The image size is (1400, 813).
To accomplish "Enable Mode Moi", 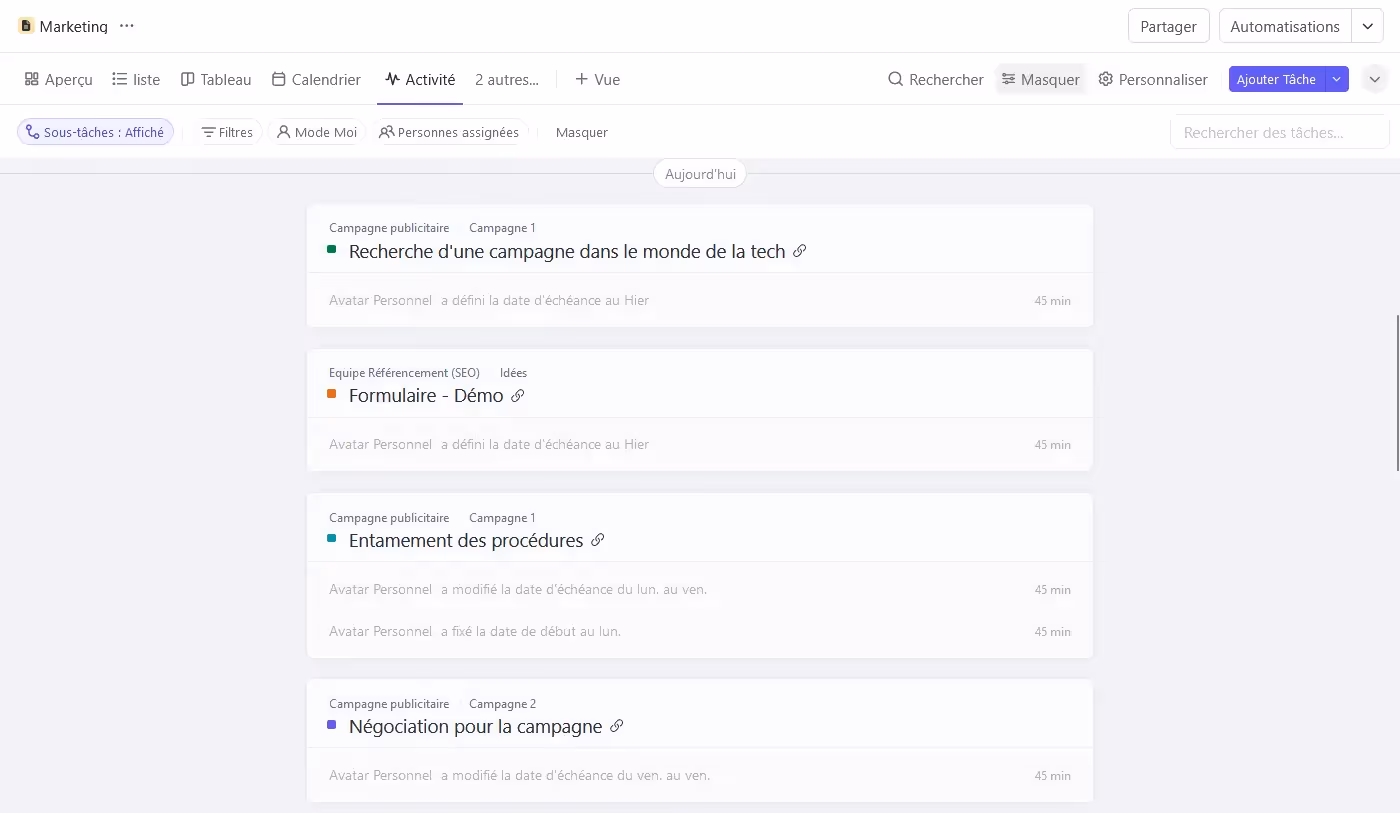I will [316, 131].
